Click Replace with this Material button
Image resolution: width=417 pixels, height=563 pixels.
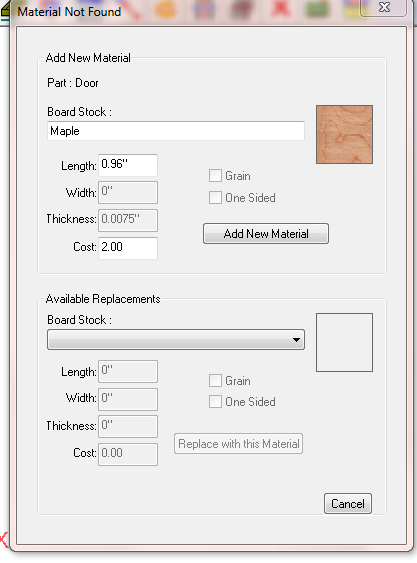[238, 444]
